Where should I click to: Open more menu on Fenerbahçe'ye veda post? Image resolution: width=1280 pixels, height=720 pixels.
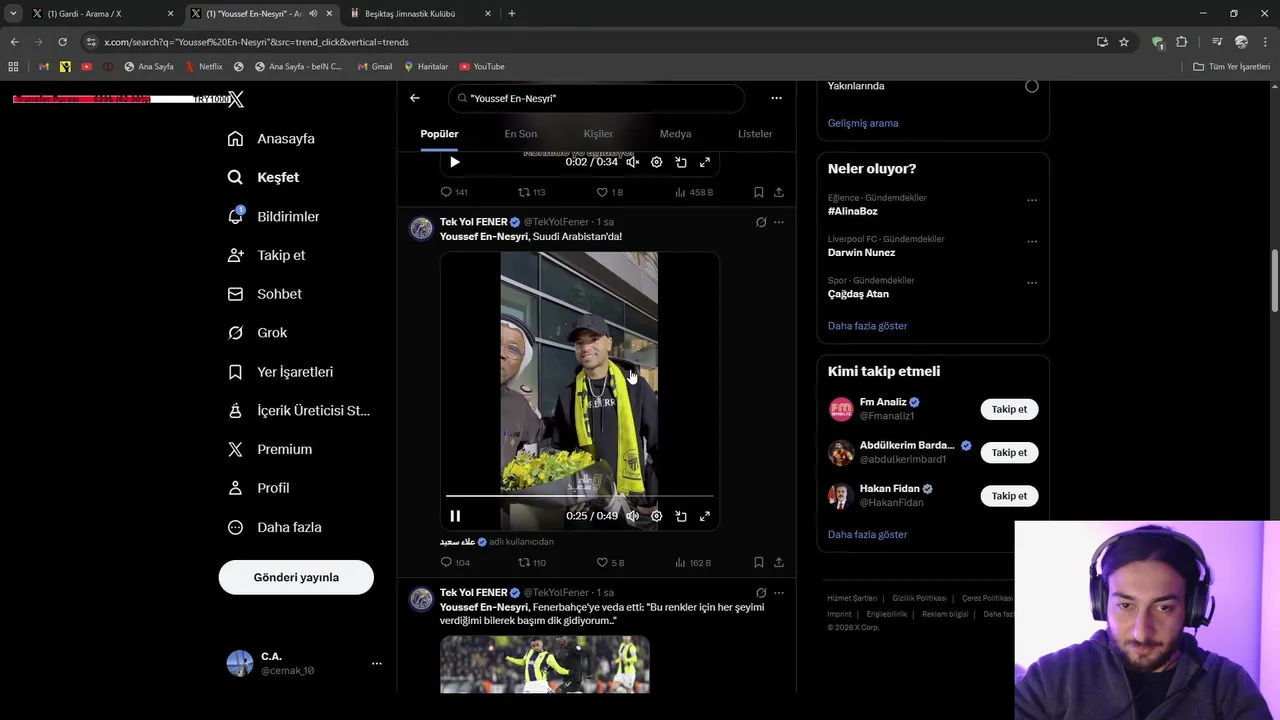pos(779,593)
